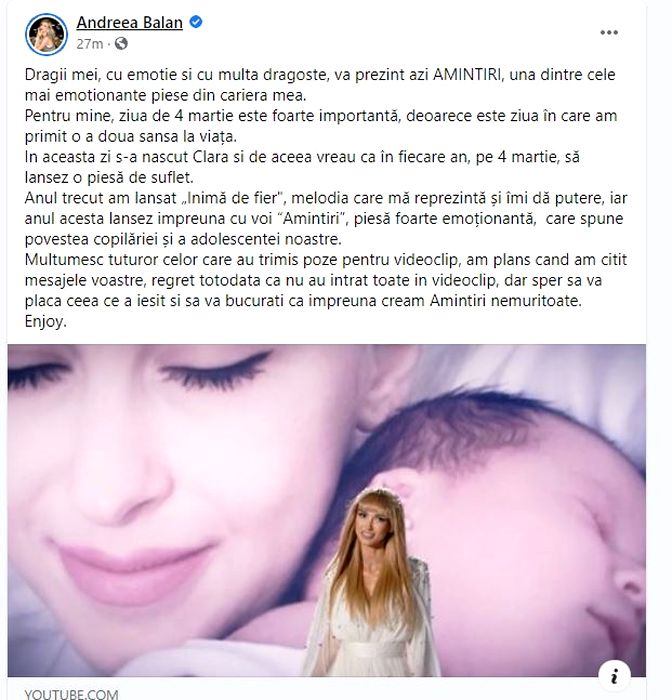
Task: Click the post text starting 'Dragii mei'
Action: (320, 85)
